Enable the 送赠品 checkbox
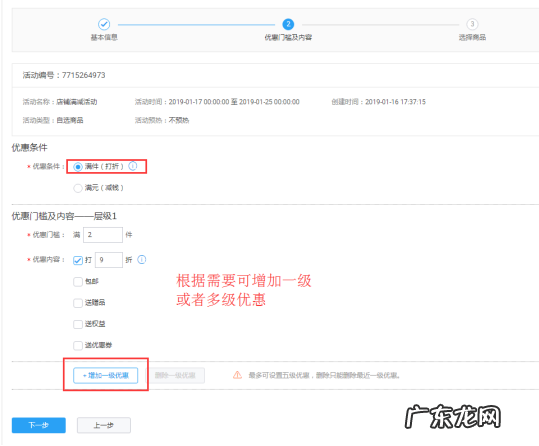Viewport: 539px width, 446px height. [78, 303]
